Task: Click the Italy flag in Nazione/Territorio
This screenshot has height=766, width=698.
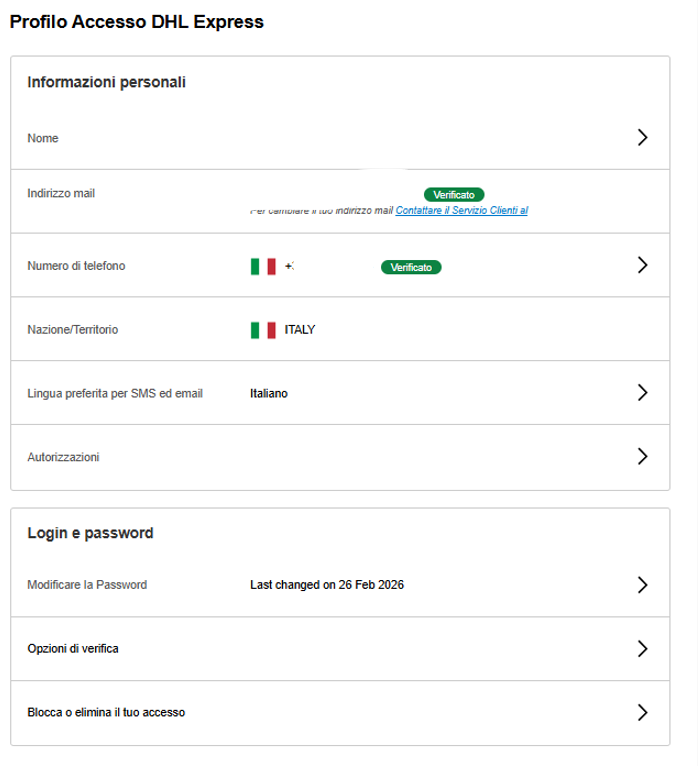Action: [263, 330]
